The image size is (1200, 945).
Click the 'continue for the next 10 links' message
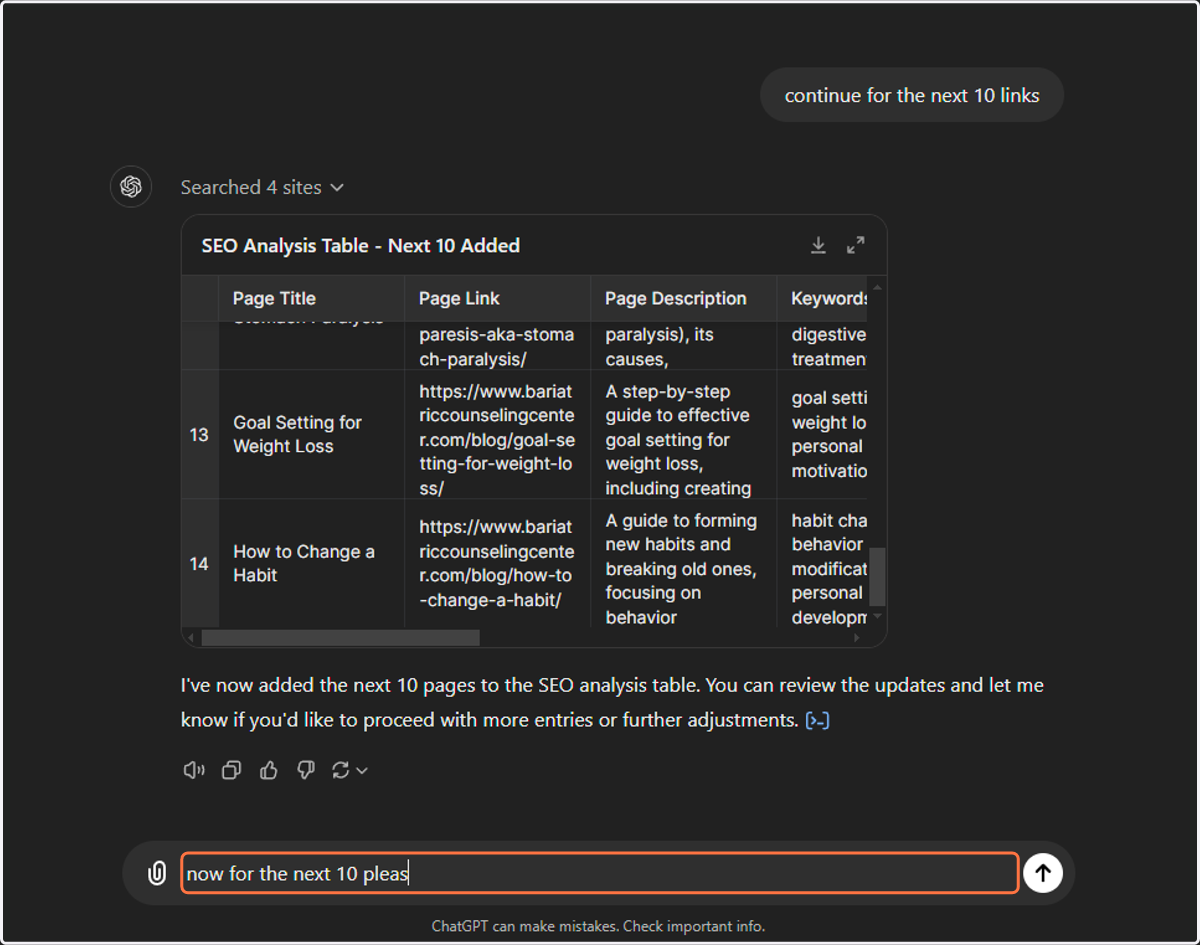click(x=912, y=95)
